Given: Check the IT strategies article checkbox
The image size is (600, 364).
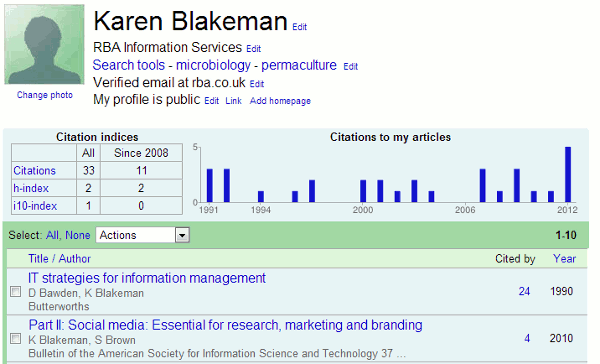Looking at the screenshot, I should coord(16,292).
